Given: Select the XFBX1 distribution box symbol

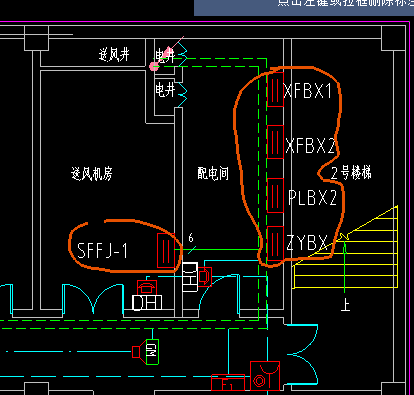Looking at the screenshot, I should 275,89.
